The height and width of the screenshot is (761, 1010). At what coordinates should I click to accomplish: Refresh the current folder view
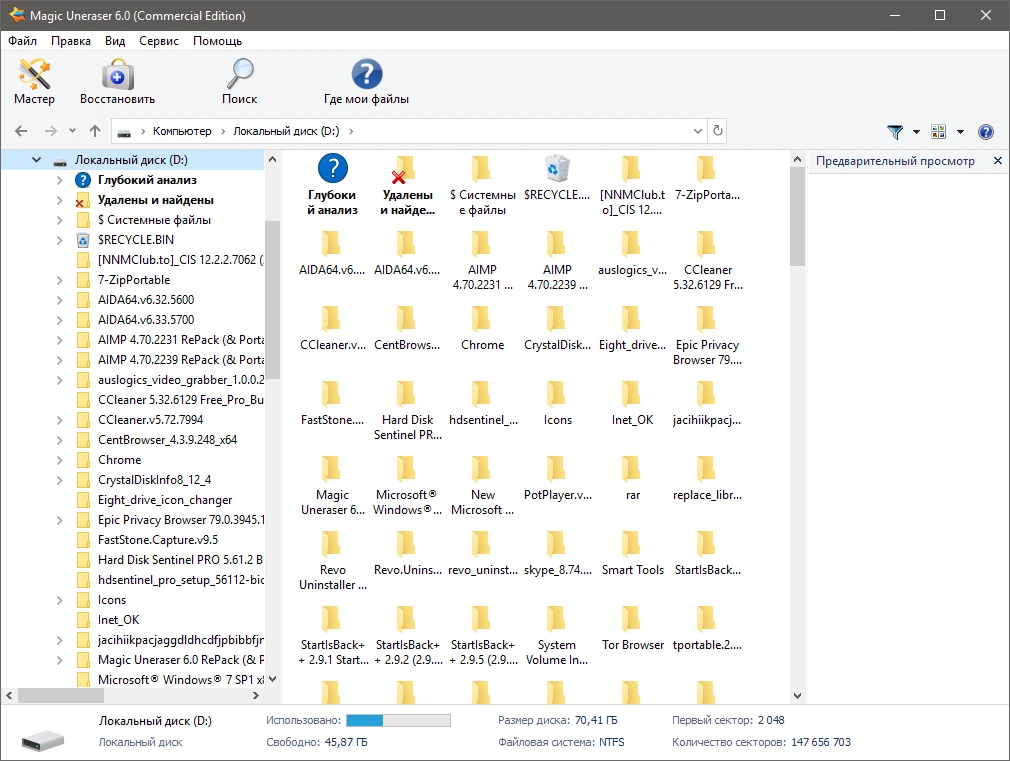718,131
